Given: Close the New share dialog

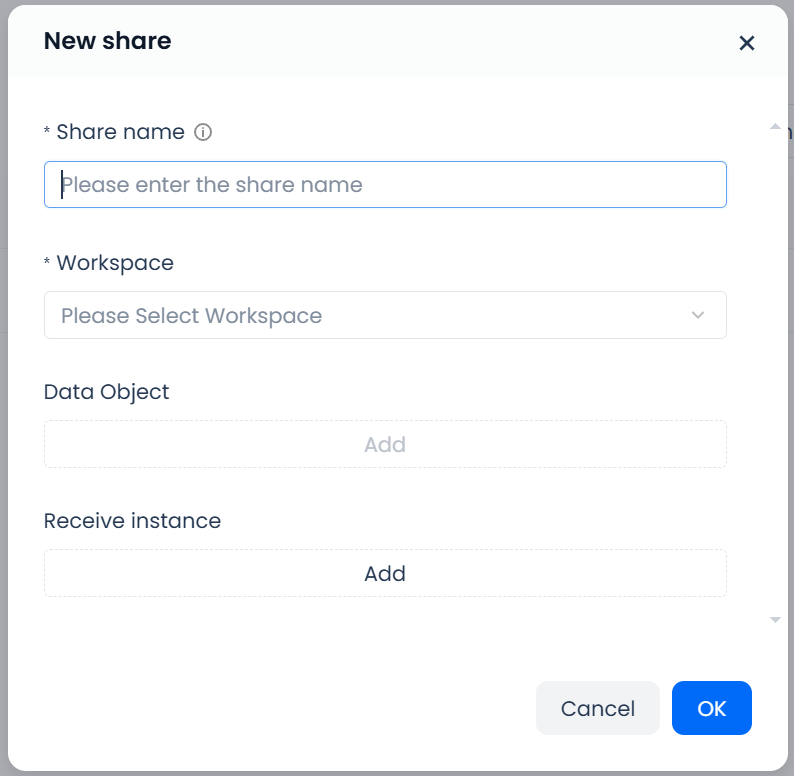Looking at the screenshot, I should (746, 43).
